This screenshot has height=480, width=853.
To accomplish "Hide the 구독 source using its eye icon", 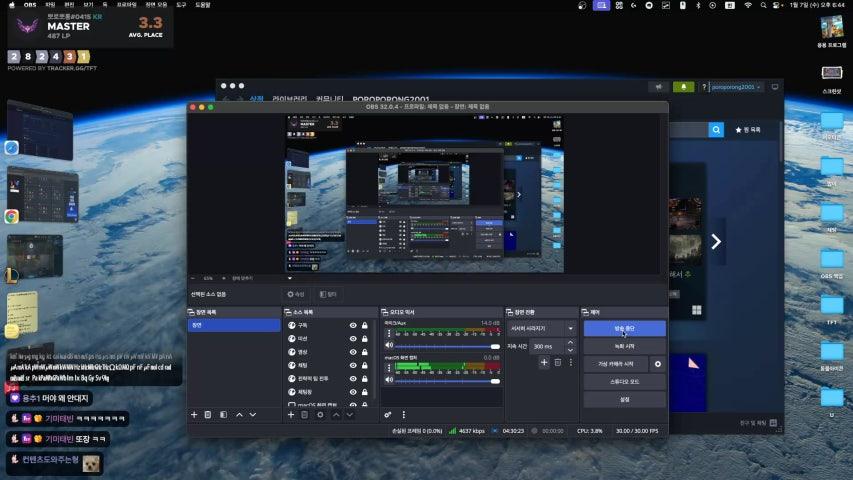I will [353, 326].
